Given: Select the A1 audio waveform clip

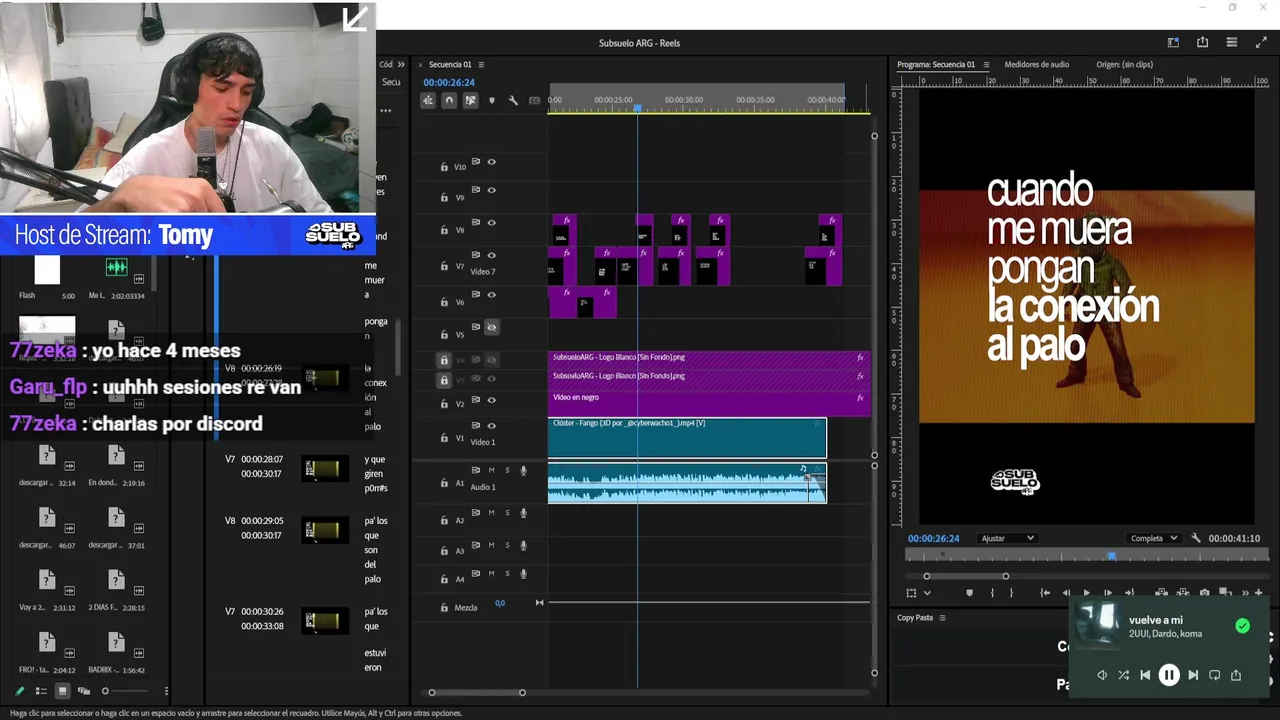Looking at the screenshot, I should pos(687,482).
